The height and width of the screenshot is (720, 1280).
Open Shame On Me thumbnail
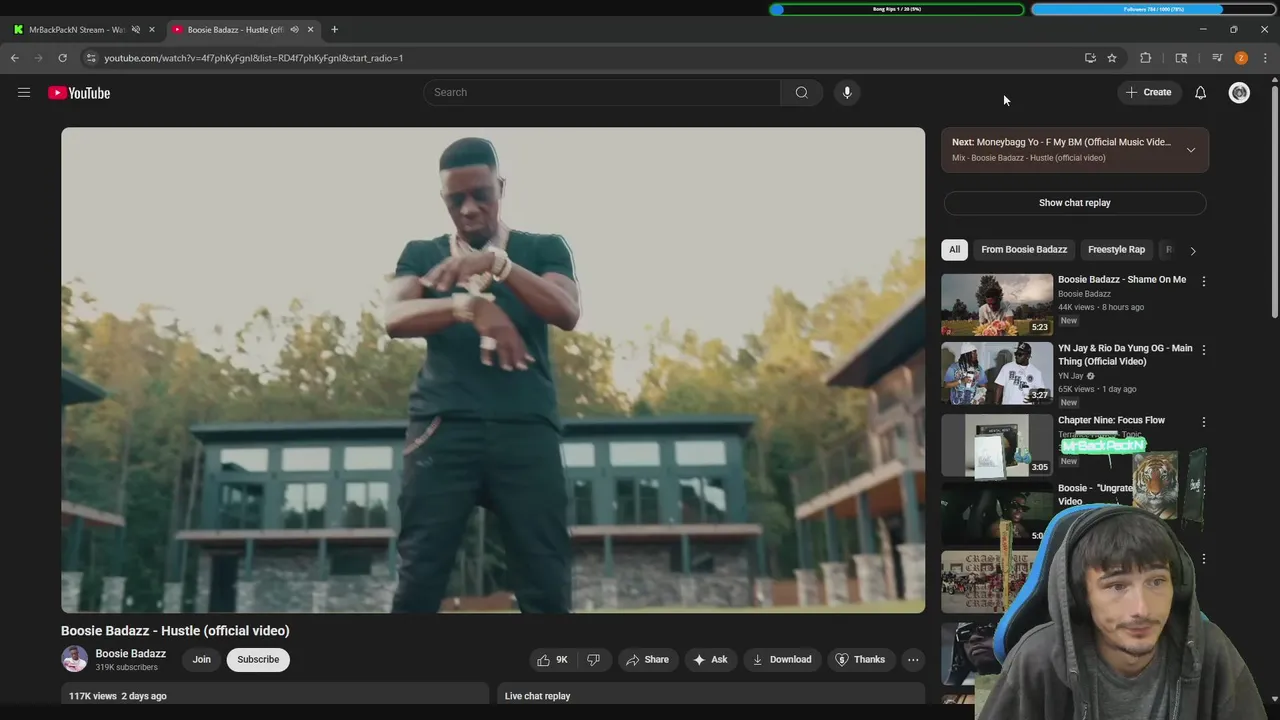tap(997, 304)
